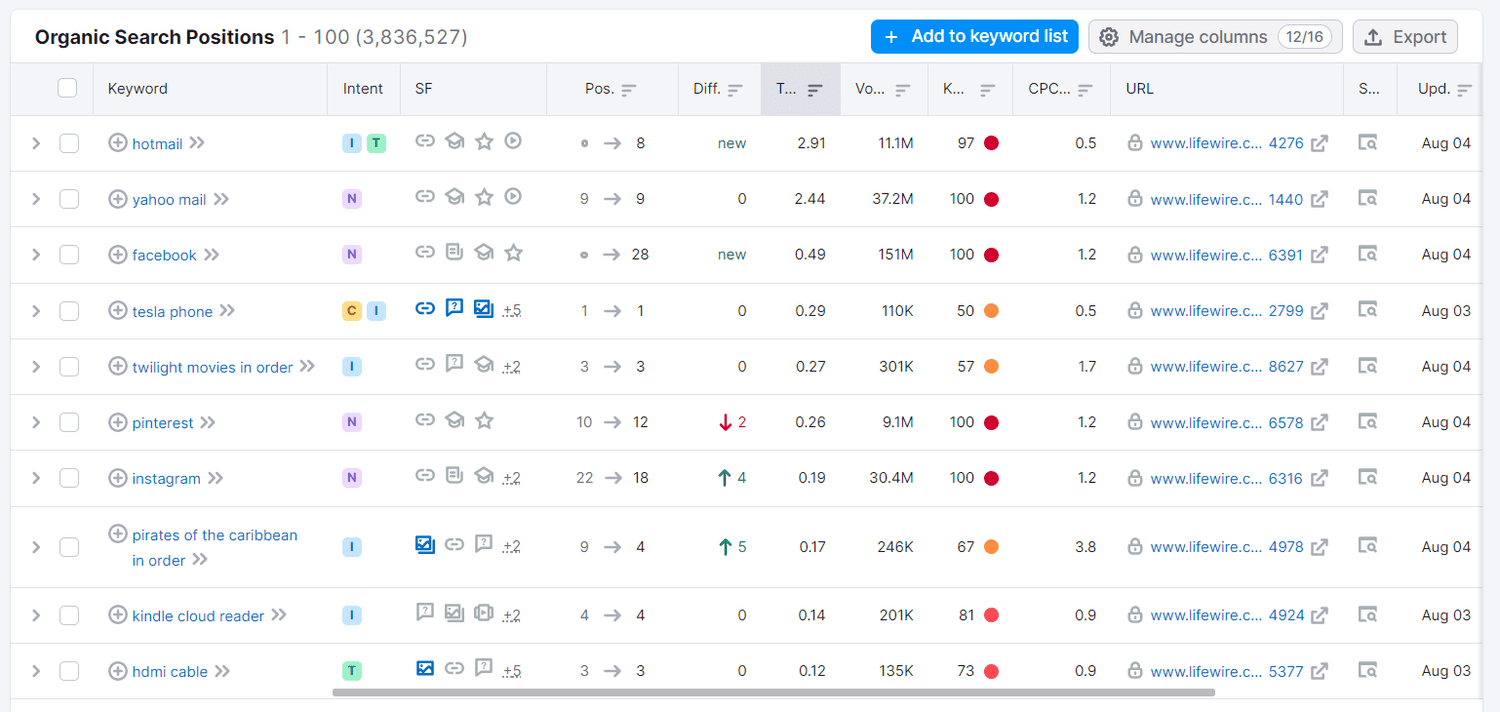Click the Add to keyword list button
Viewport: 1500px width, 712px height.
pos(974,37)
